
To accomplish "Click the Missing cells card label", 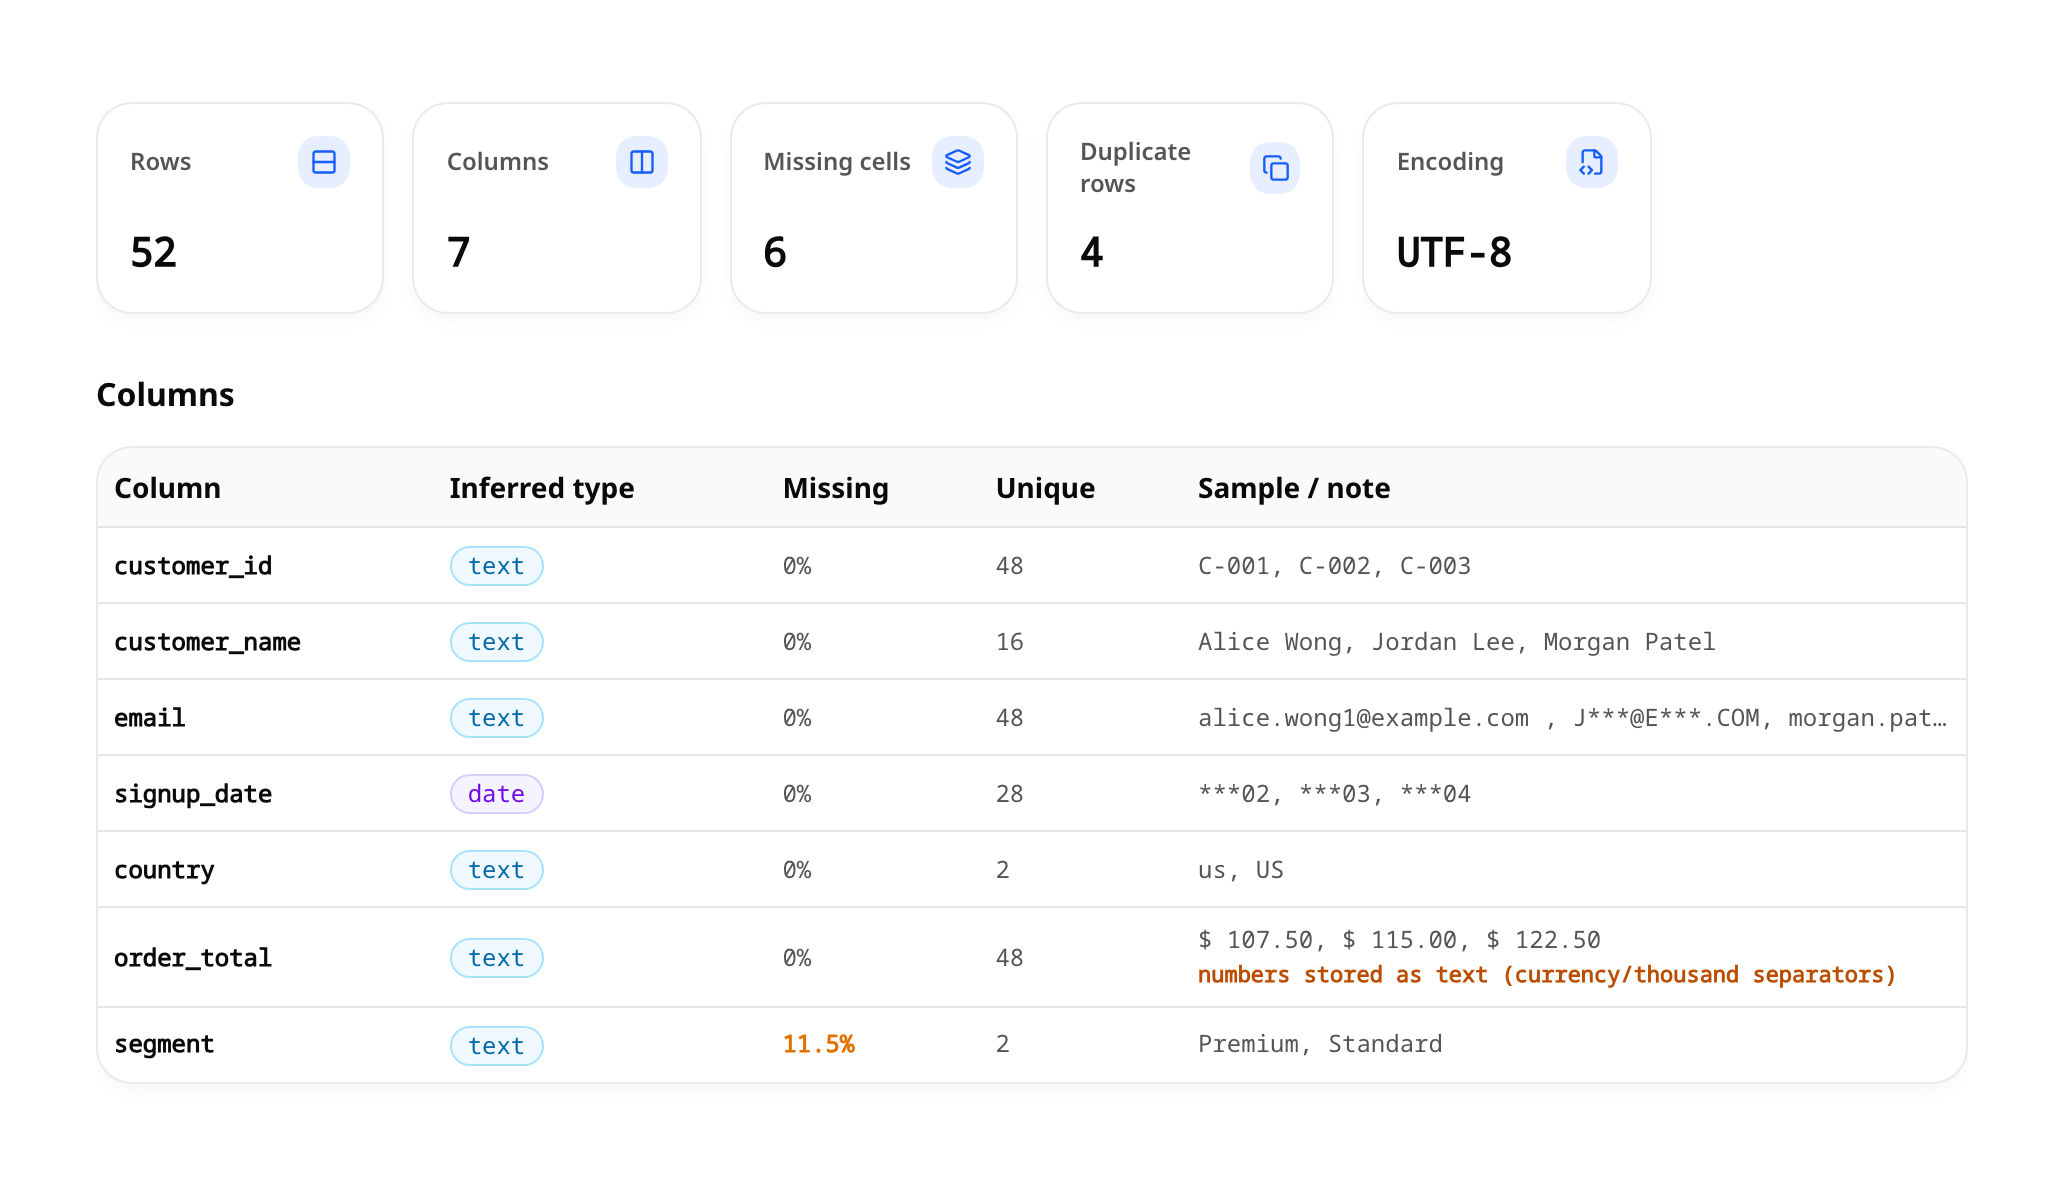I will click(837, 162).
